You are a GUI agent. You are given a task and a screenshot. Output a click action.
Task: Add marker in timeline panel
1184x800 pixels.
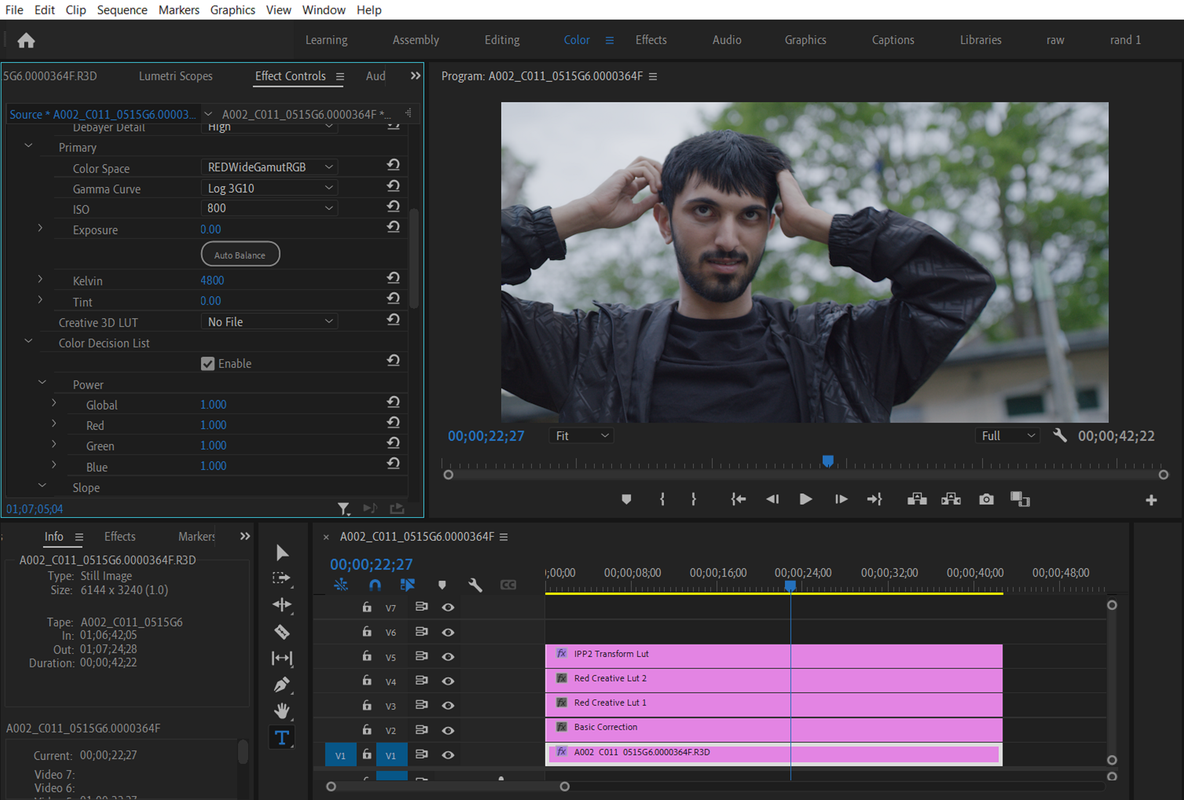tap(442, 585)
